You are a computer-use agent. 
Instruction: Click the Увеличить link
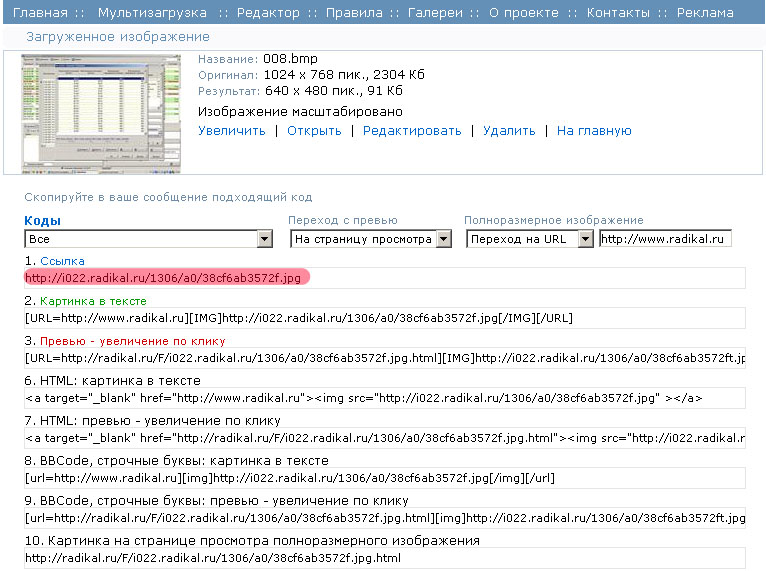point(232,131)
